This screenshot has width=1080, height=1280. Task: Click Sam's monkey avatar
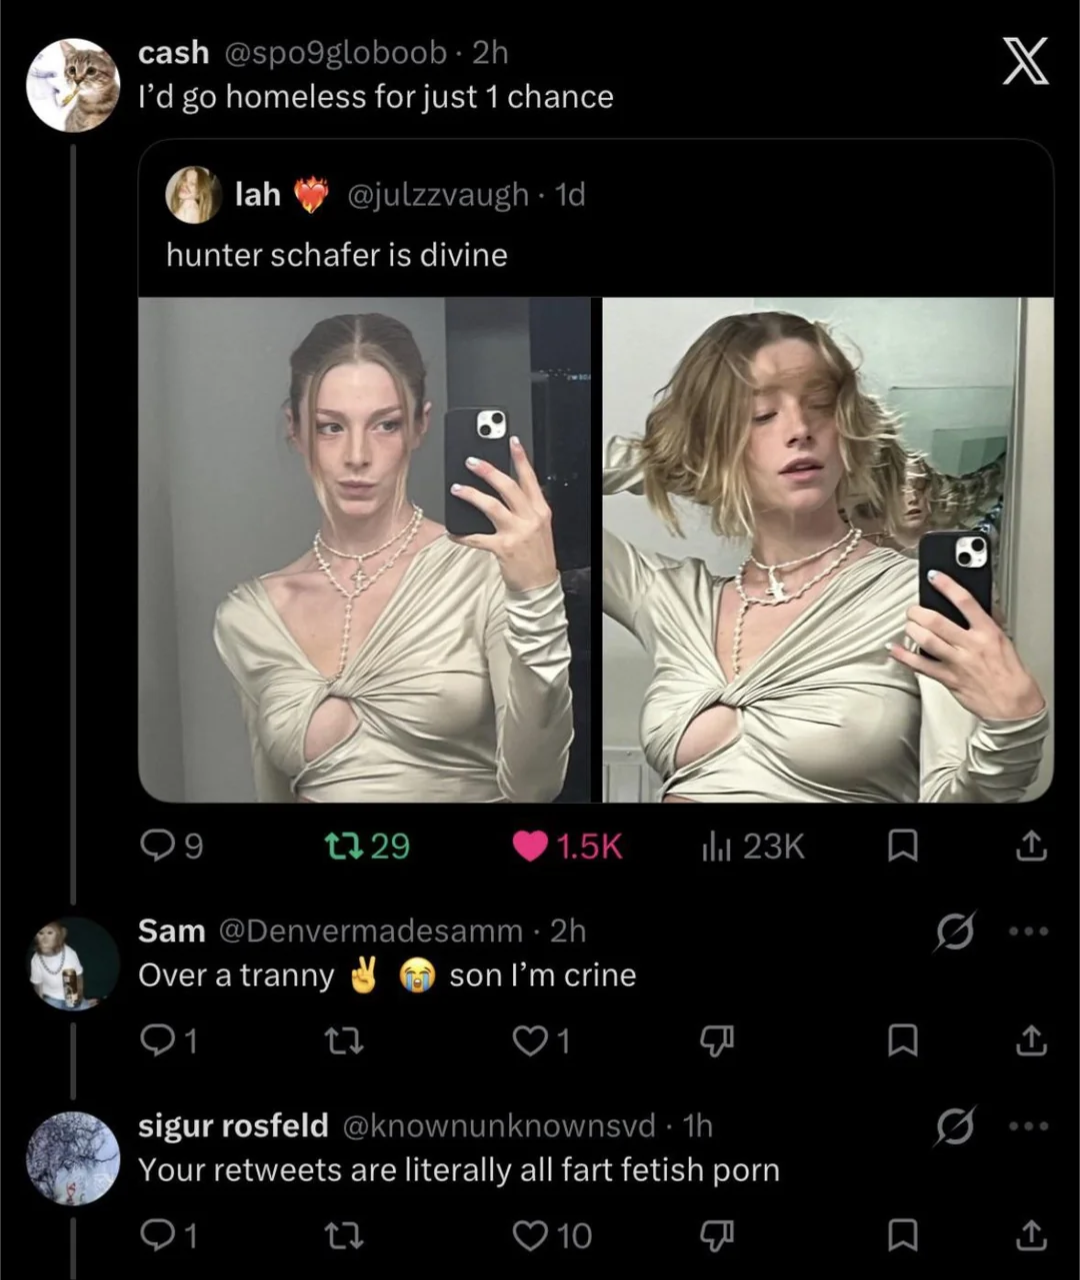click(73, 964)
